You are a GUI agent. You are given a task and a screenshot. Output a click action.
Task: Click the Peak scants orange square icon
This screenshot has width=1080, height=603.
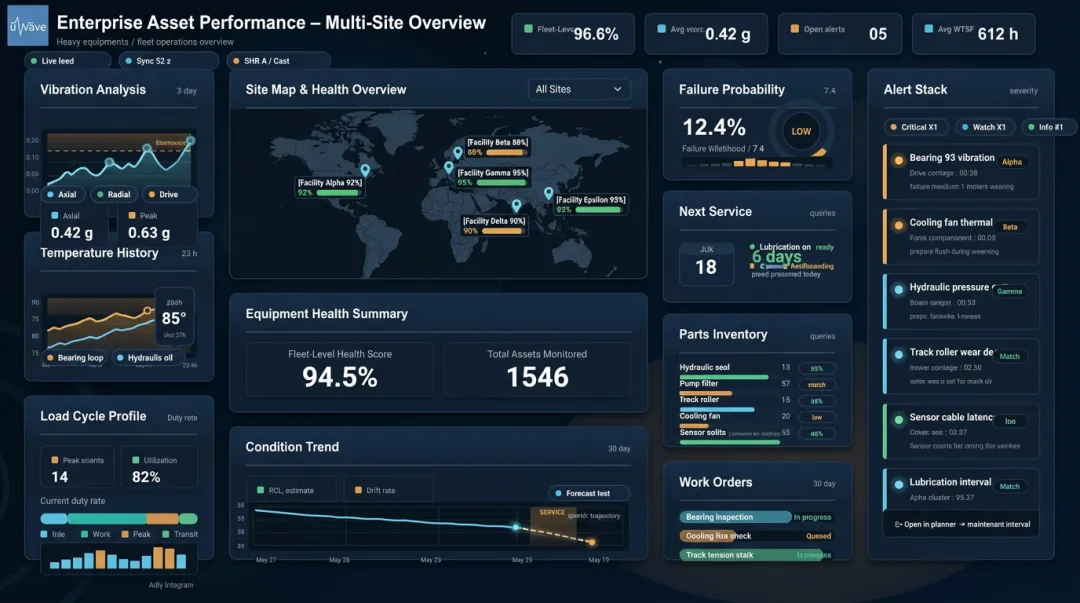click(54, 460)
